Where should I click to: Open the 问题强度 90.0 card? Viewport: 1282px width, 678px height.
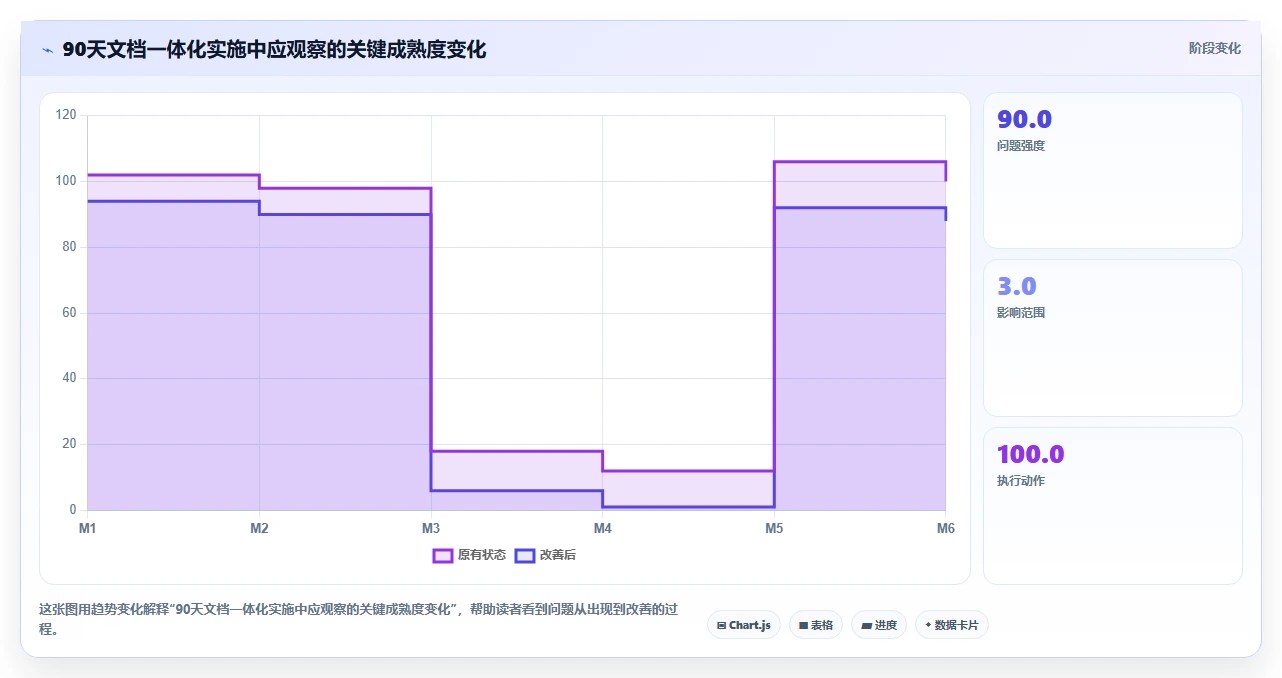tap(1113, 170)
